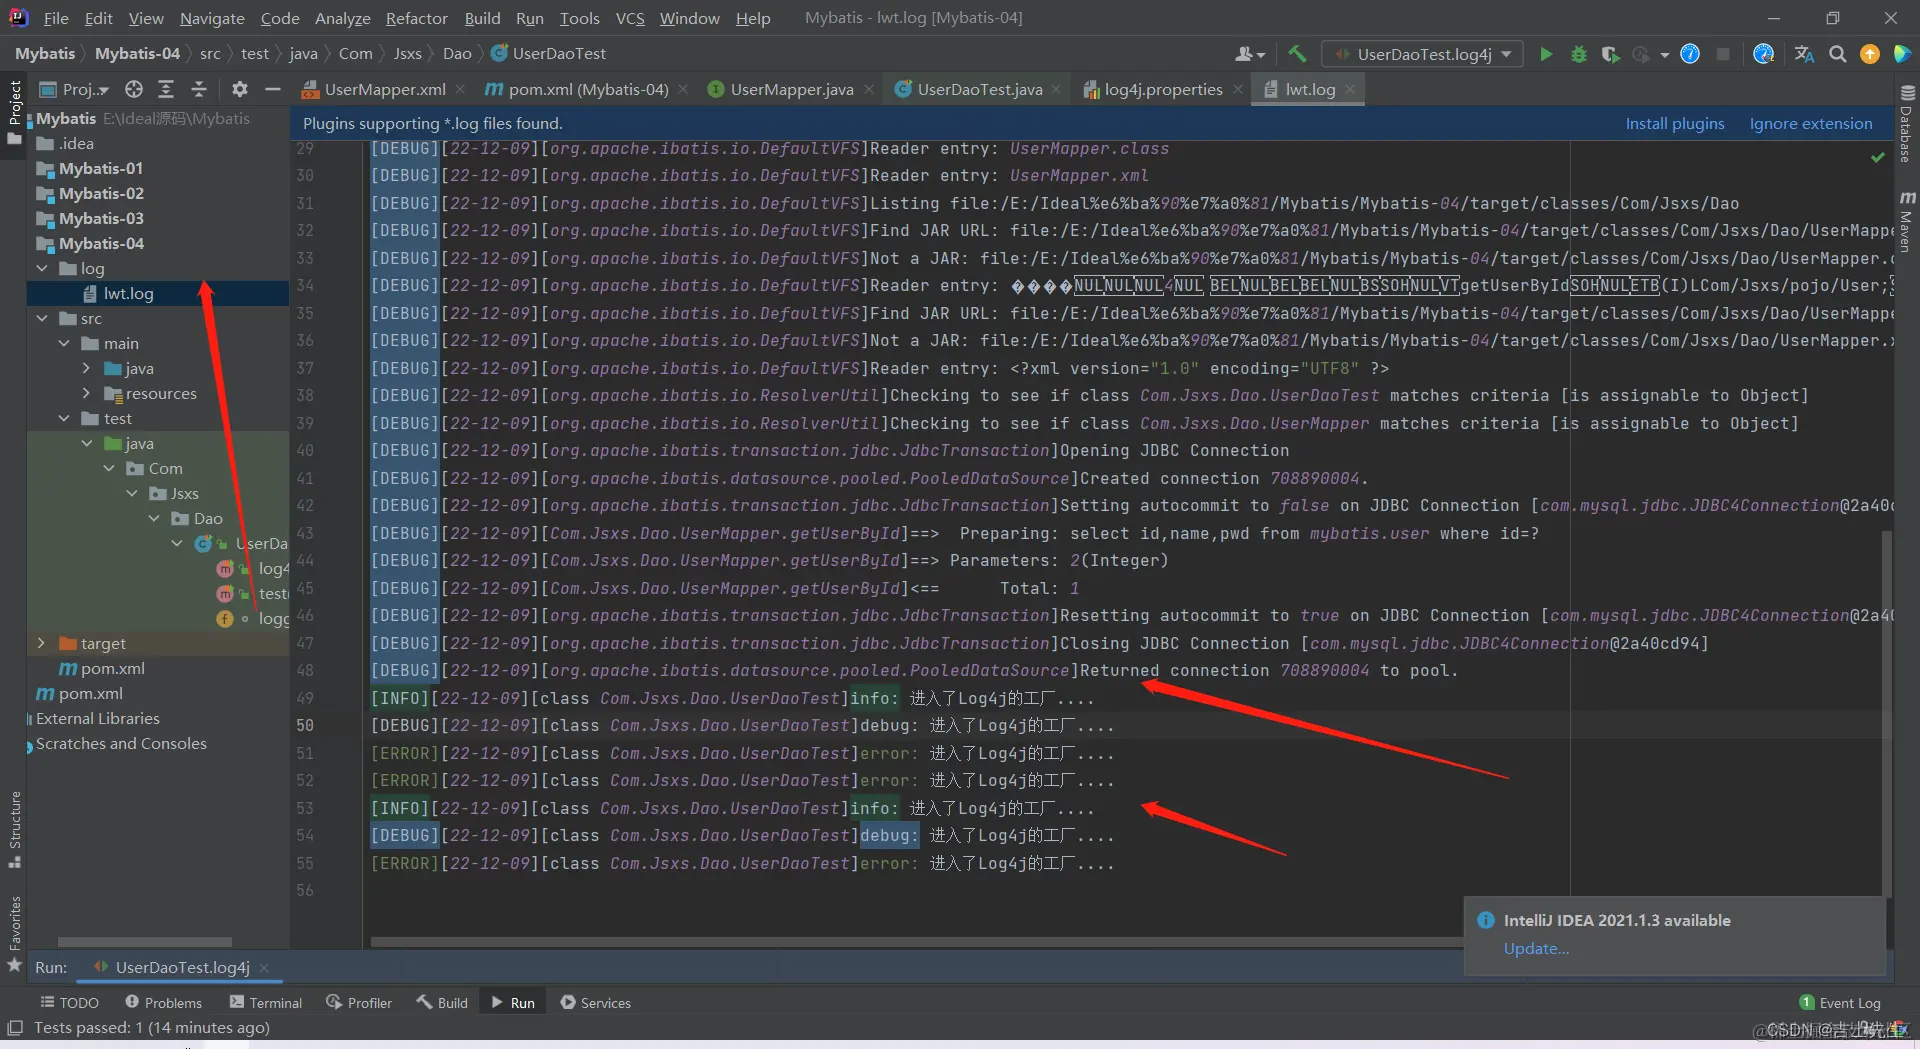Open the Database tool window
The image size is (1920, 1049).
tap(1906, 124)
